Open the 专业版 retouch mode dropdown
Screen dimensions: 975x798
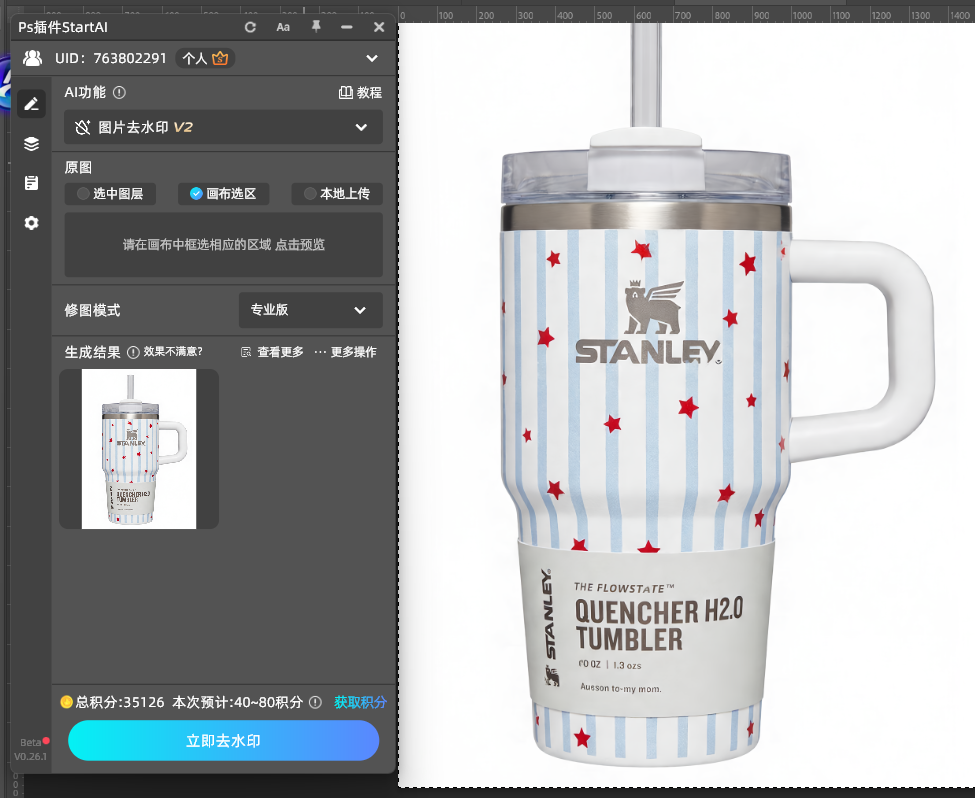(311, 310)
